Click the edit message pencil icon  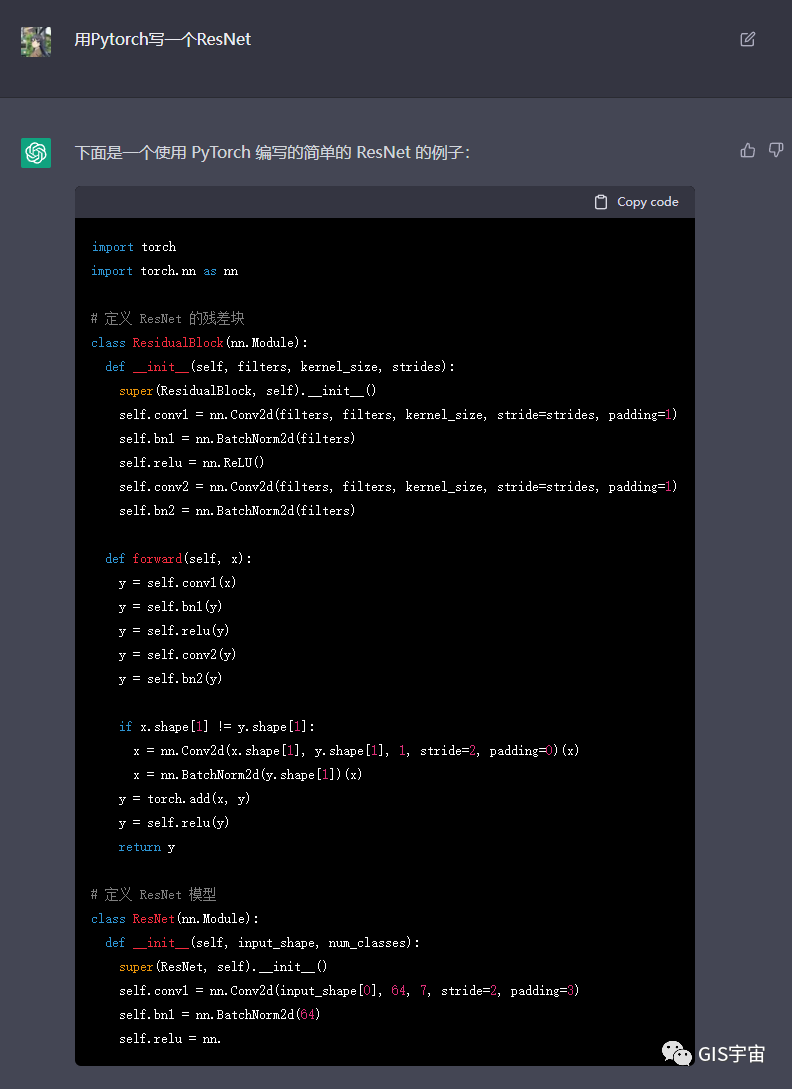(748, 39)
